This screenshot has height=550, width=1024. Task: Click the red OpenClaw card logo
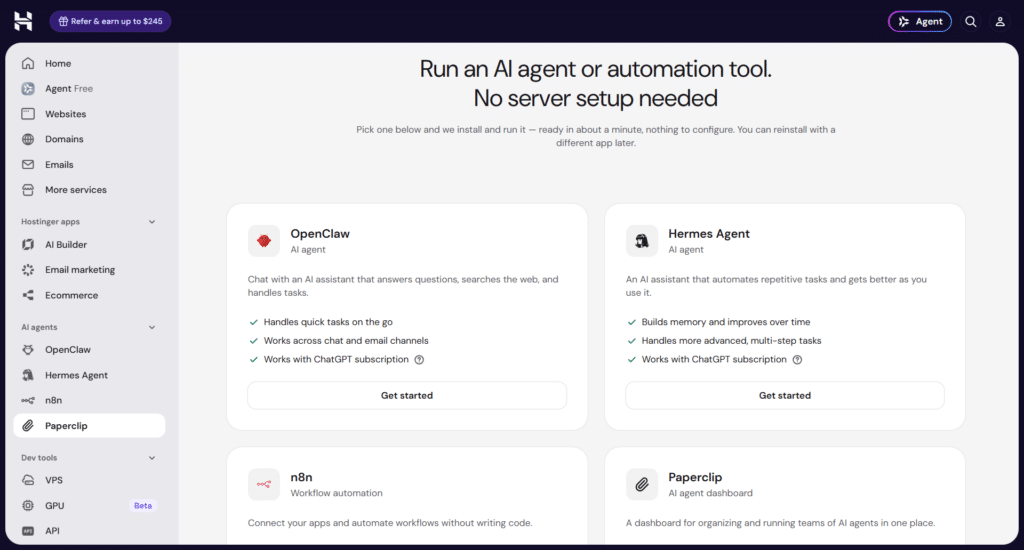click(264, 241)
